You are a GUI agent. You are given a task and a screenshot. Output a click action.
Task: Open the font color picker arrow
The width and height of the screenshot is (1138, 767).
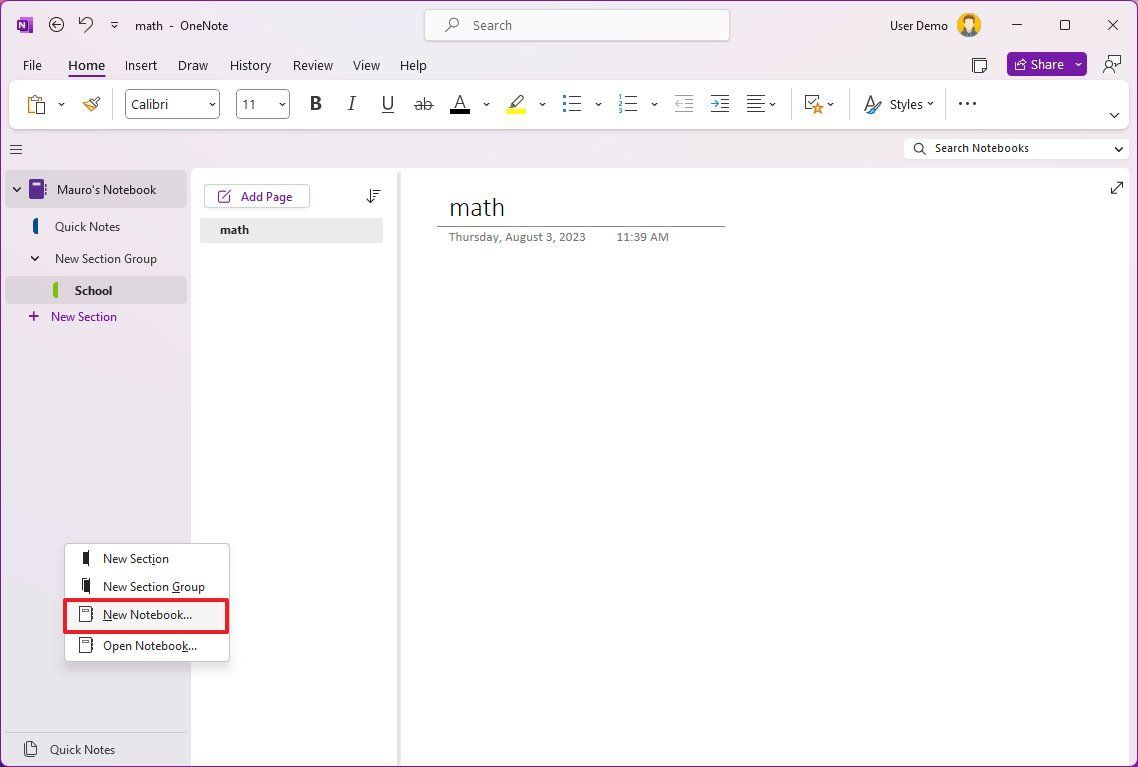tap(487, 103)
